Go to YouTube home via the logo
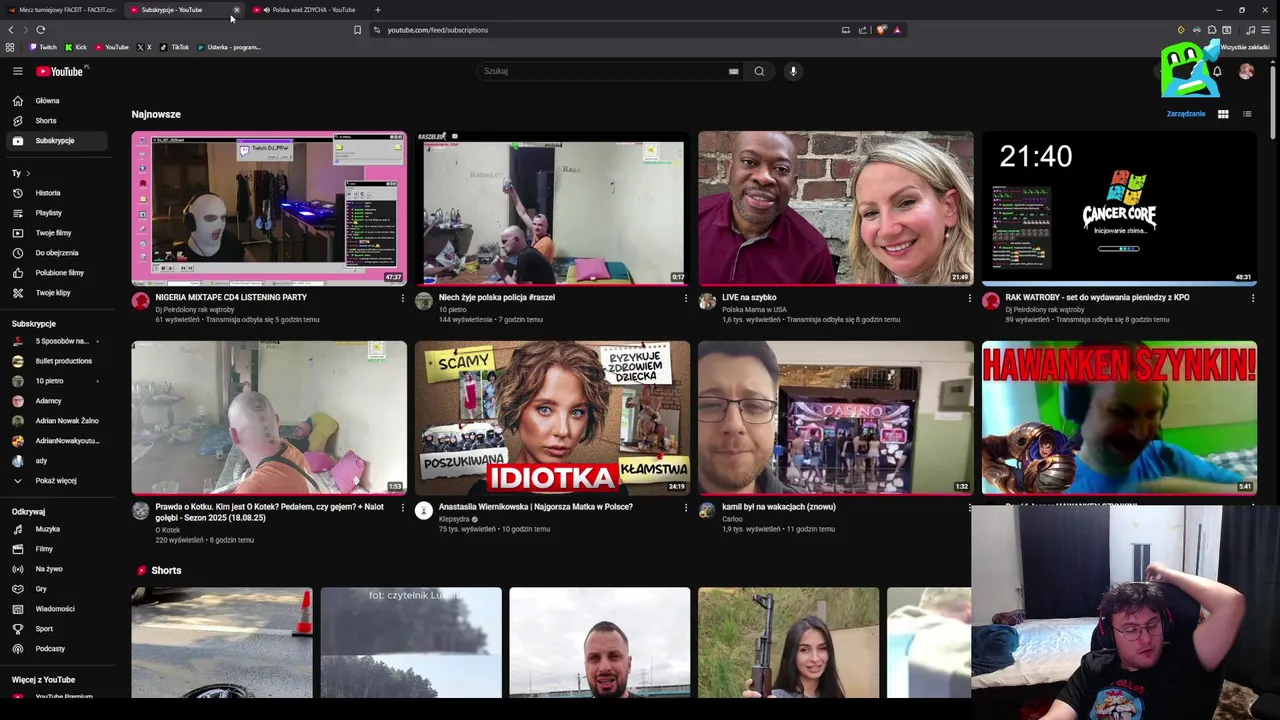 [62, 71]
